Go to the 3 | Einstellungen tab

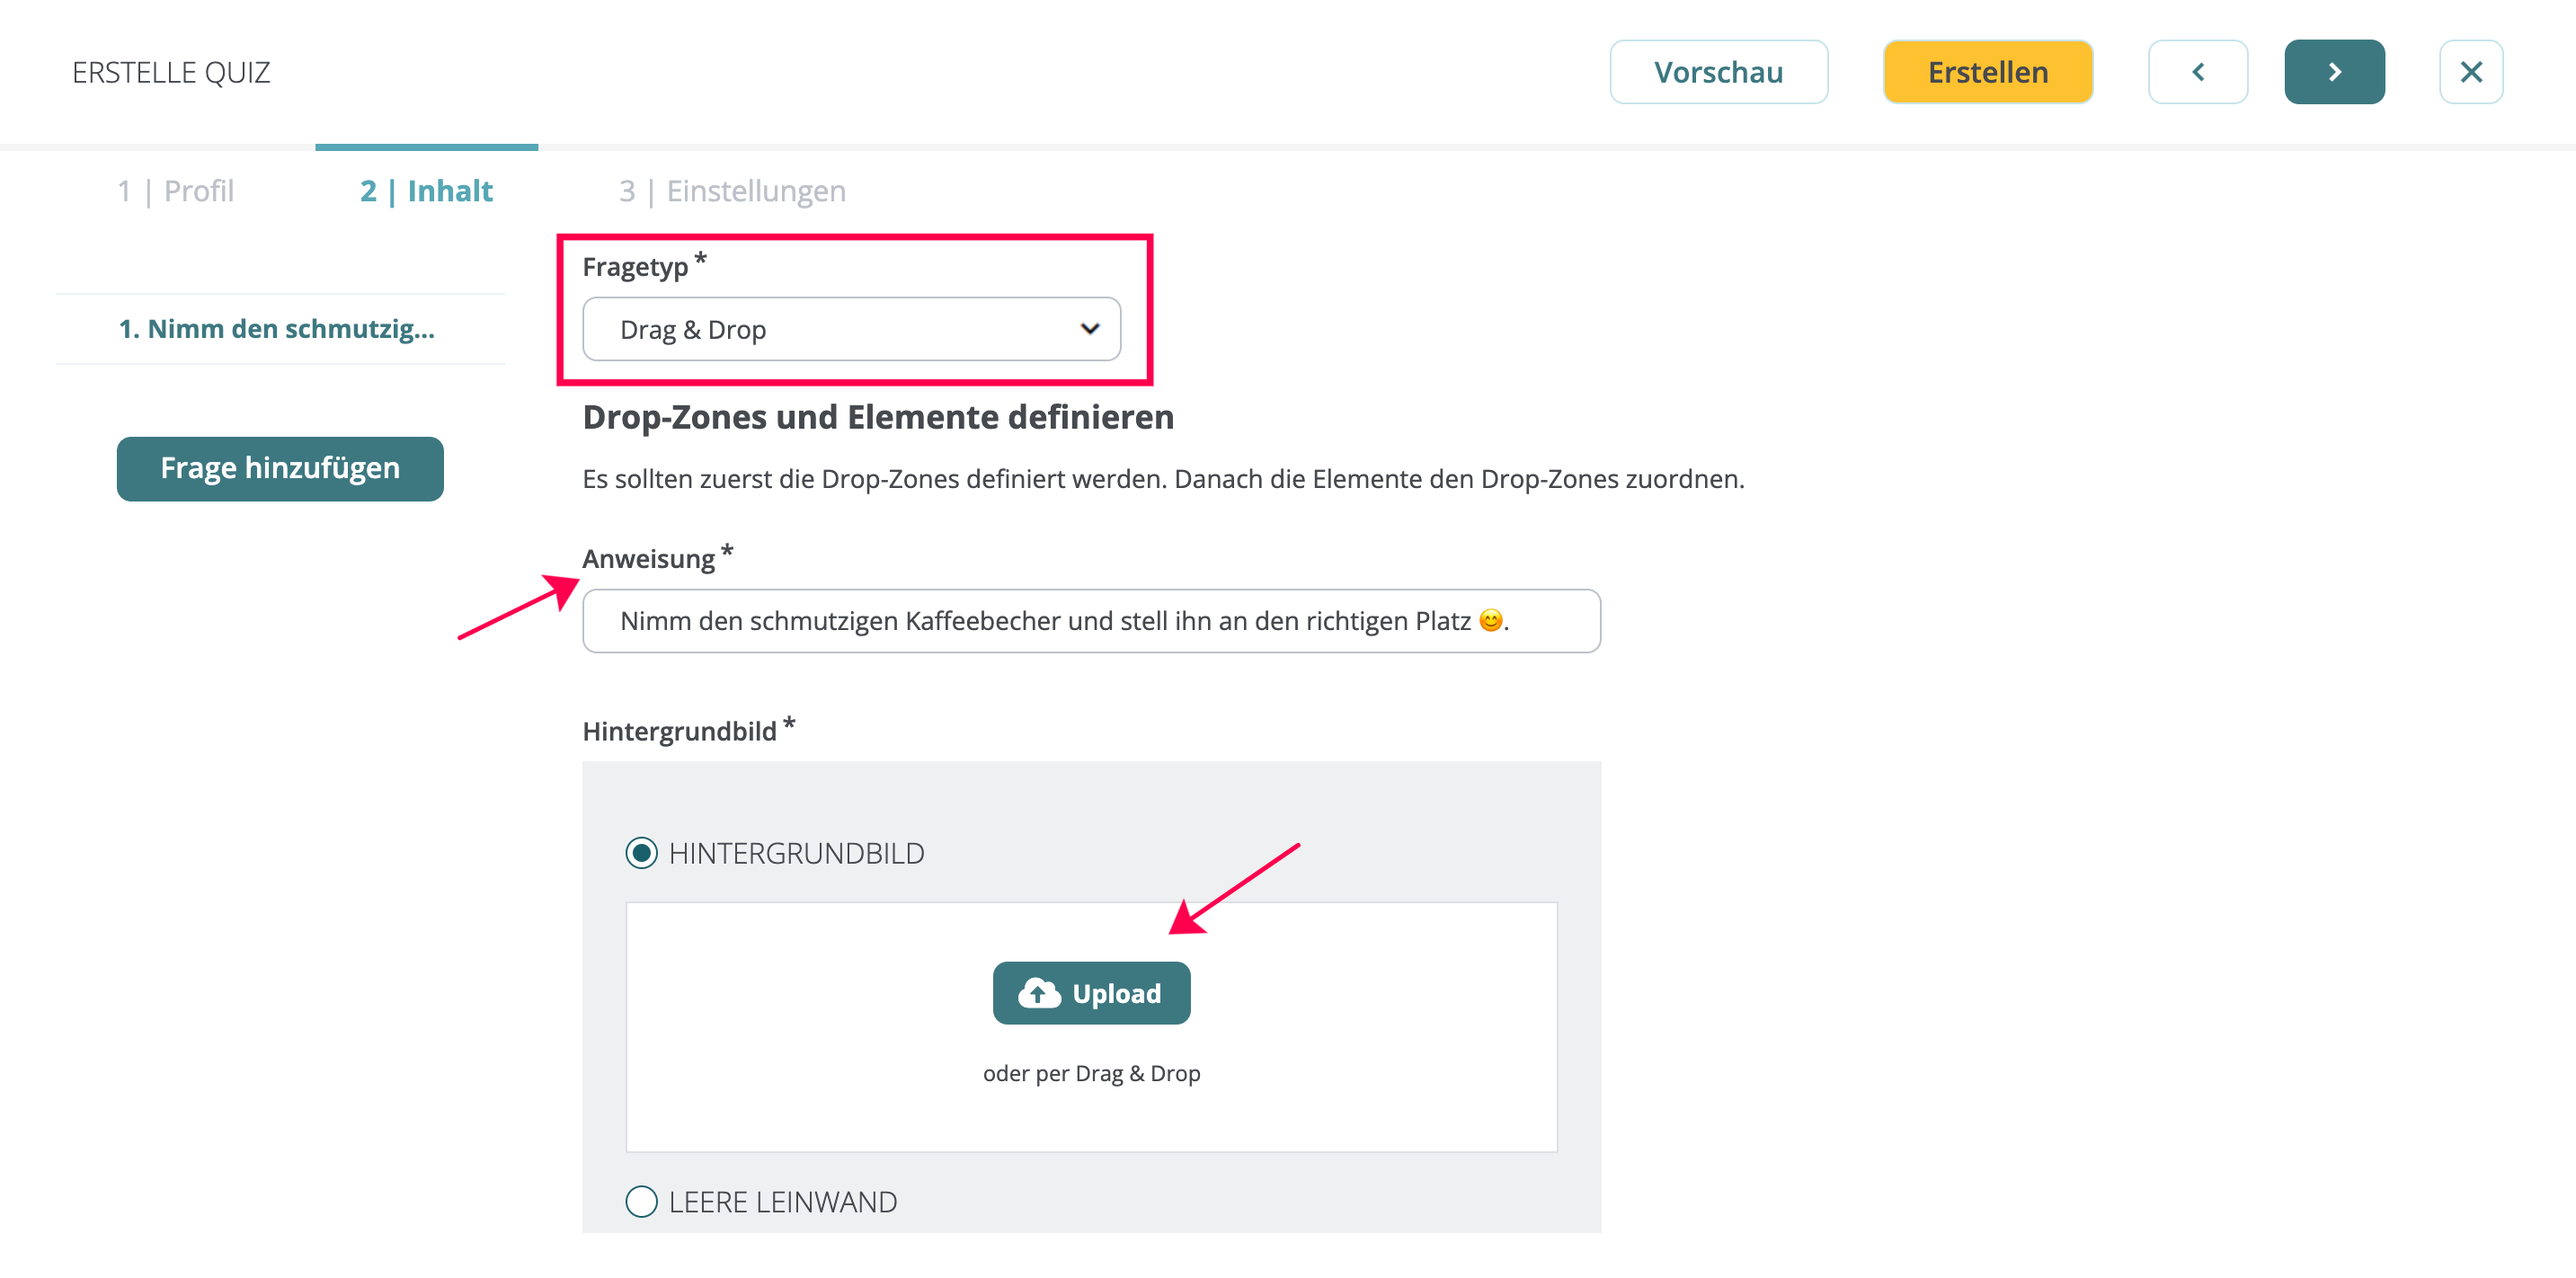(x=732, y=190)
